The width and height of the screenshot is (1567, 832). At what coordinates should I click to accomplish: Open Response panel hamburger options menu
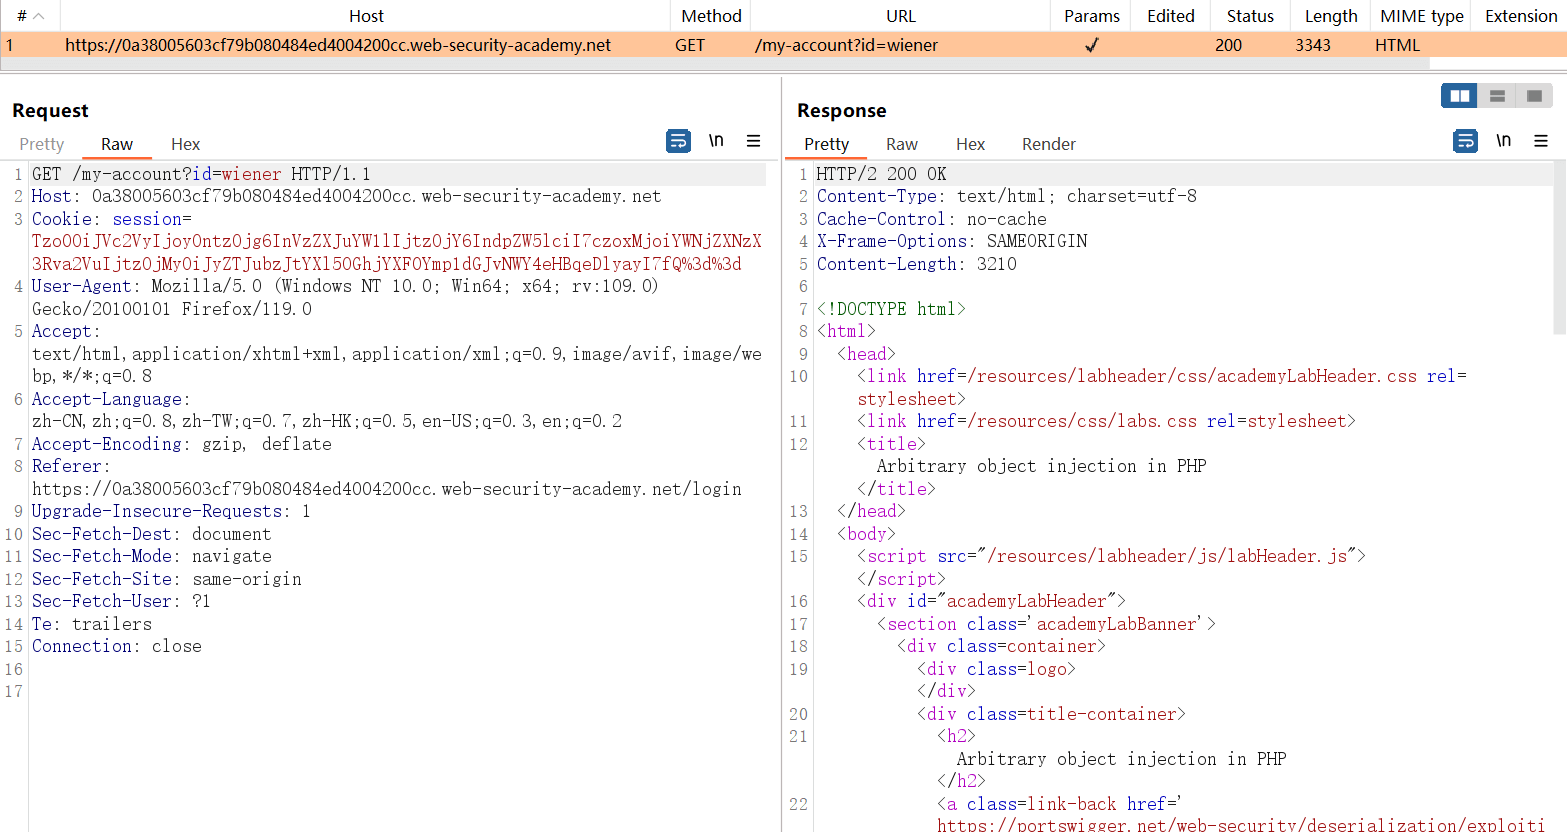pos(1541,141)
